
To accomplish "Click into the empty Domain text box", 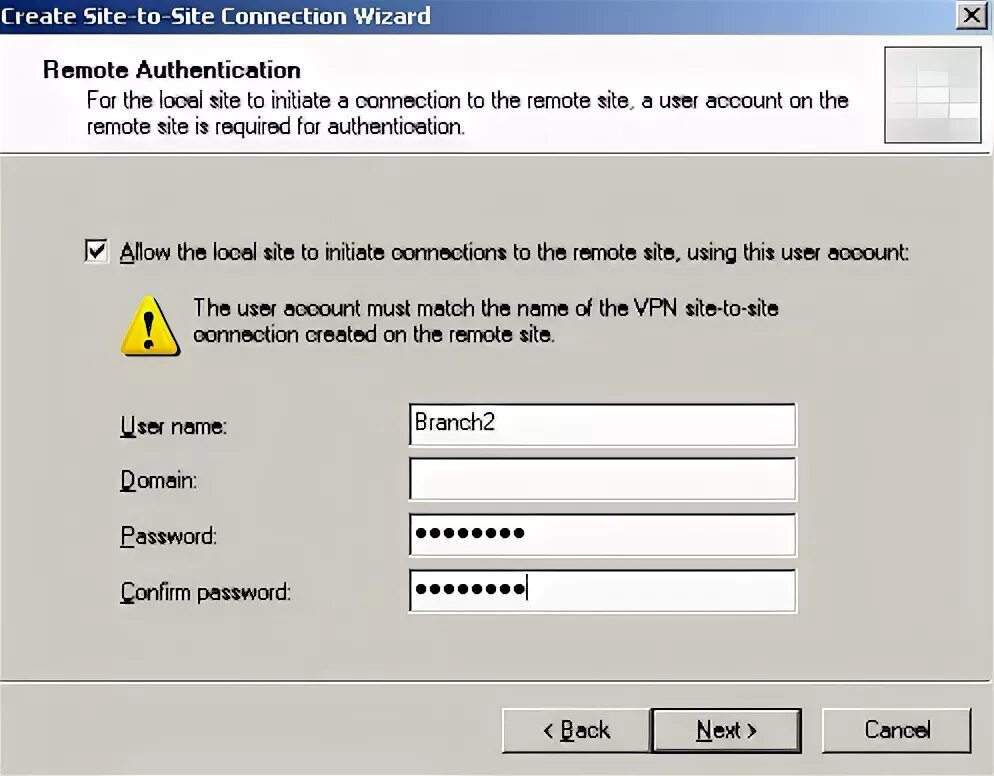I will (x=602, y=479).
